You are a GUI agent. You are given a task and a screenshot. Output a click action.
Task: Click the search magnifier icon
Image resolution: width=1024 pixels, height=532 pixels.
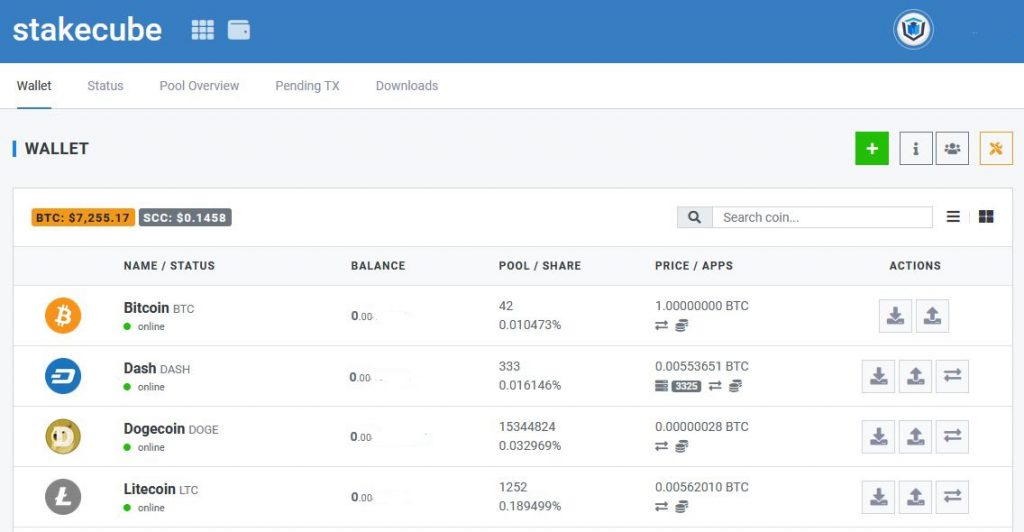694,217
